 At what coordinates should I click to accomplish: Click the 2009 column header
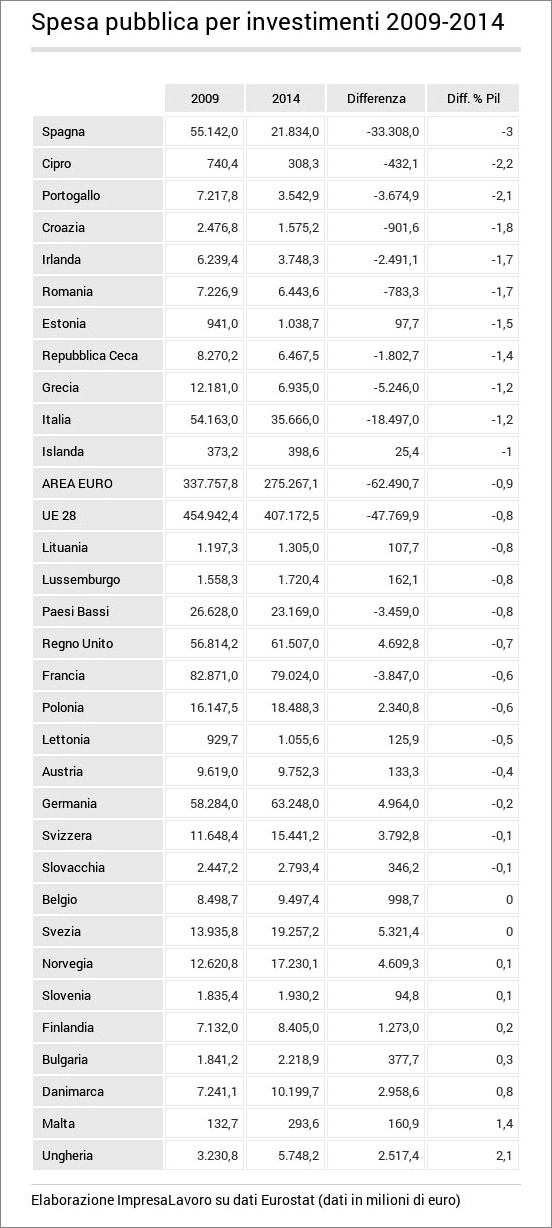tap(204, 99)
